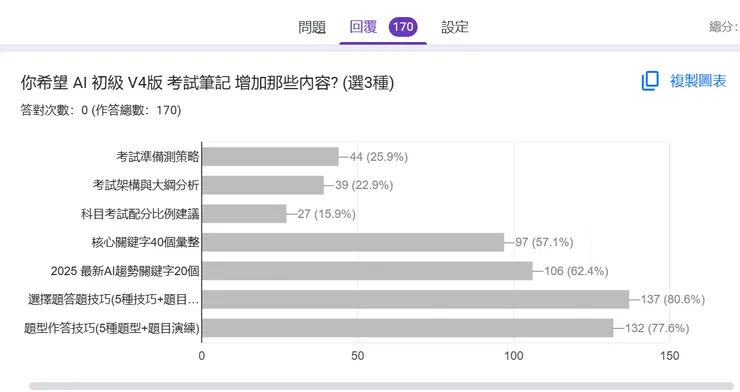Click the 2025 最新AI趨勢關鍵字20個 bar
740x392 pixels.
coord(367,271)
